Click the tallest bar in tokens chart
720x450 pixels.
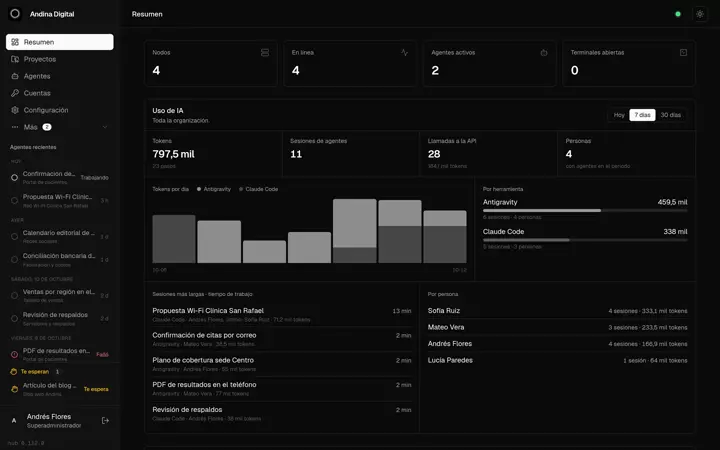(354, 231)
